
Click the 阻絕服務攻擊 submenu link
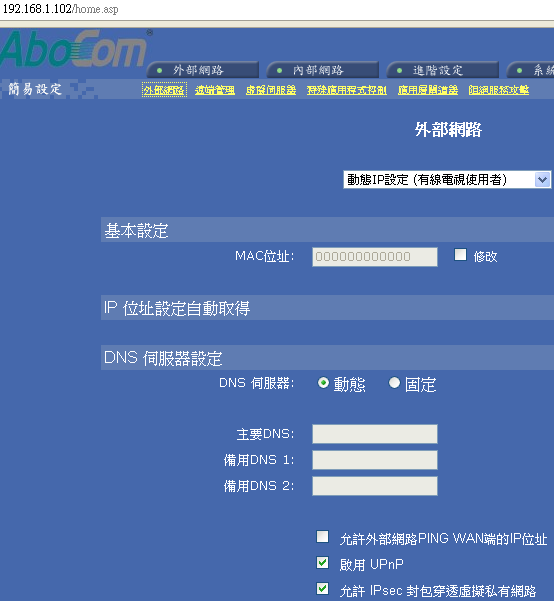pyautogui.click(x=499, y=90)
